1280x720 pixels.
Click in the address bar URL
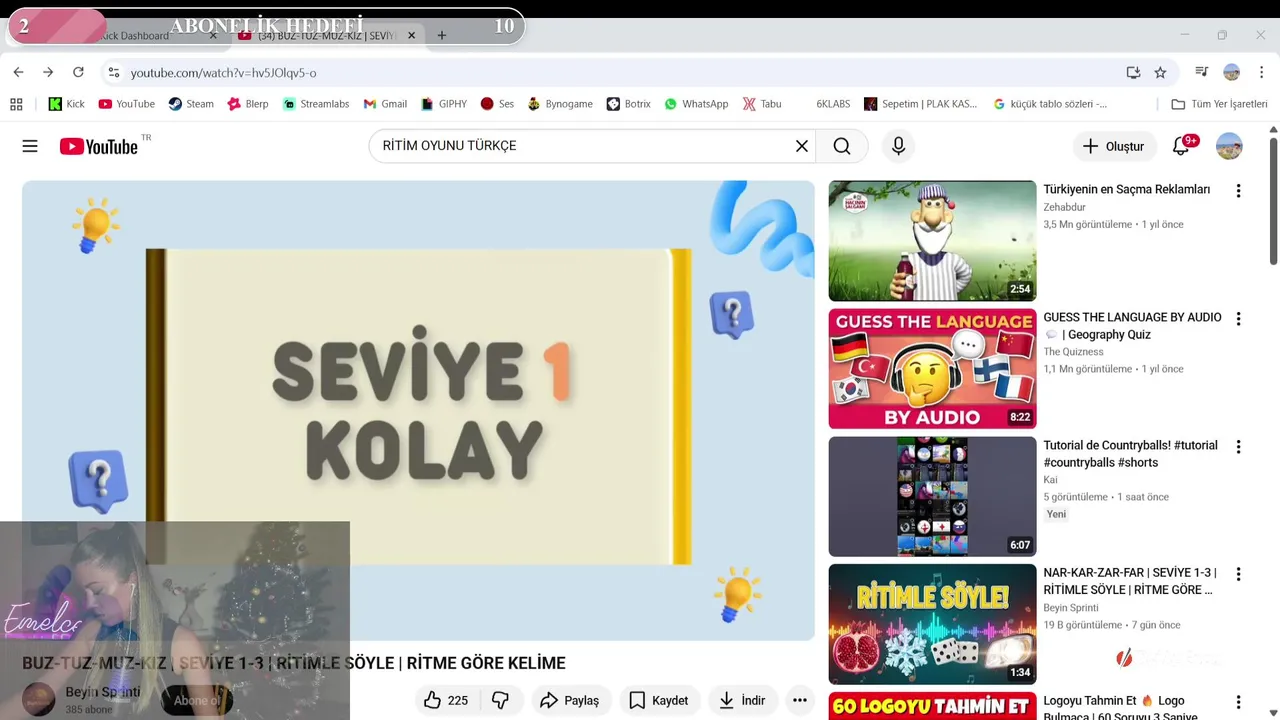tap(223, 72)
